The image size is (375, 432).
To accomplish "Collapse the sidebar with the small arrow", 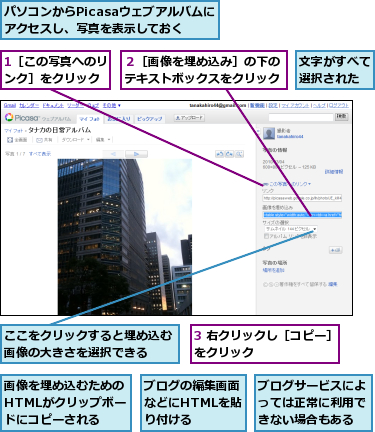I will (258, 132).
